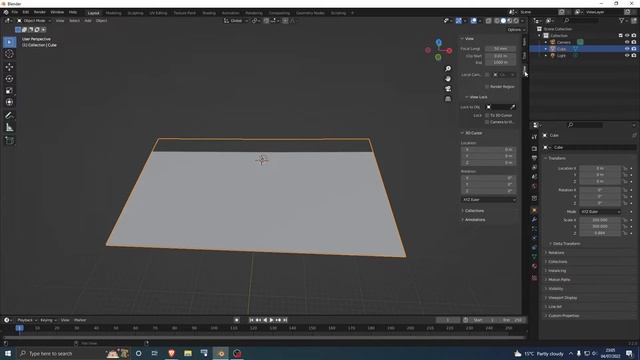640x360 pixels.
Task: Hide the Collection via its eye icon
Action: click(627, 36)
